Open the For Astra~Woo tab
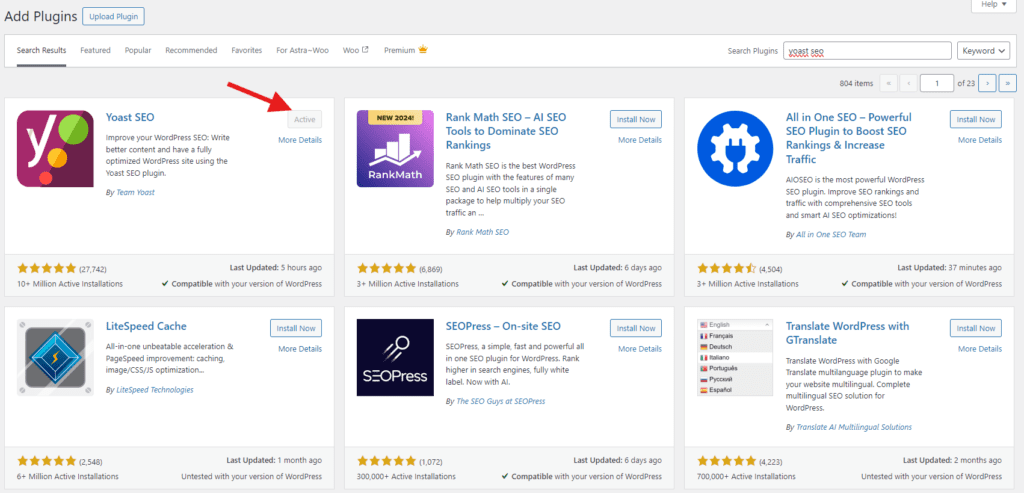Viewport: 1024px width, 493px height. coord(302,50)
